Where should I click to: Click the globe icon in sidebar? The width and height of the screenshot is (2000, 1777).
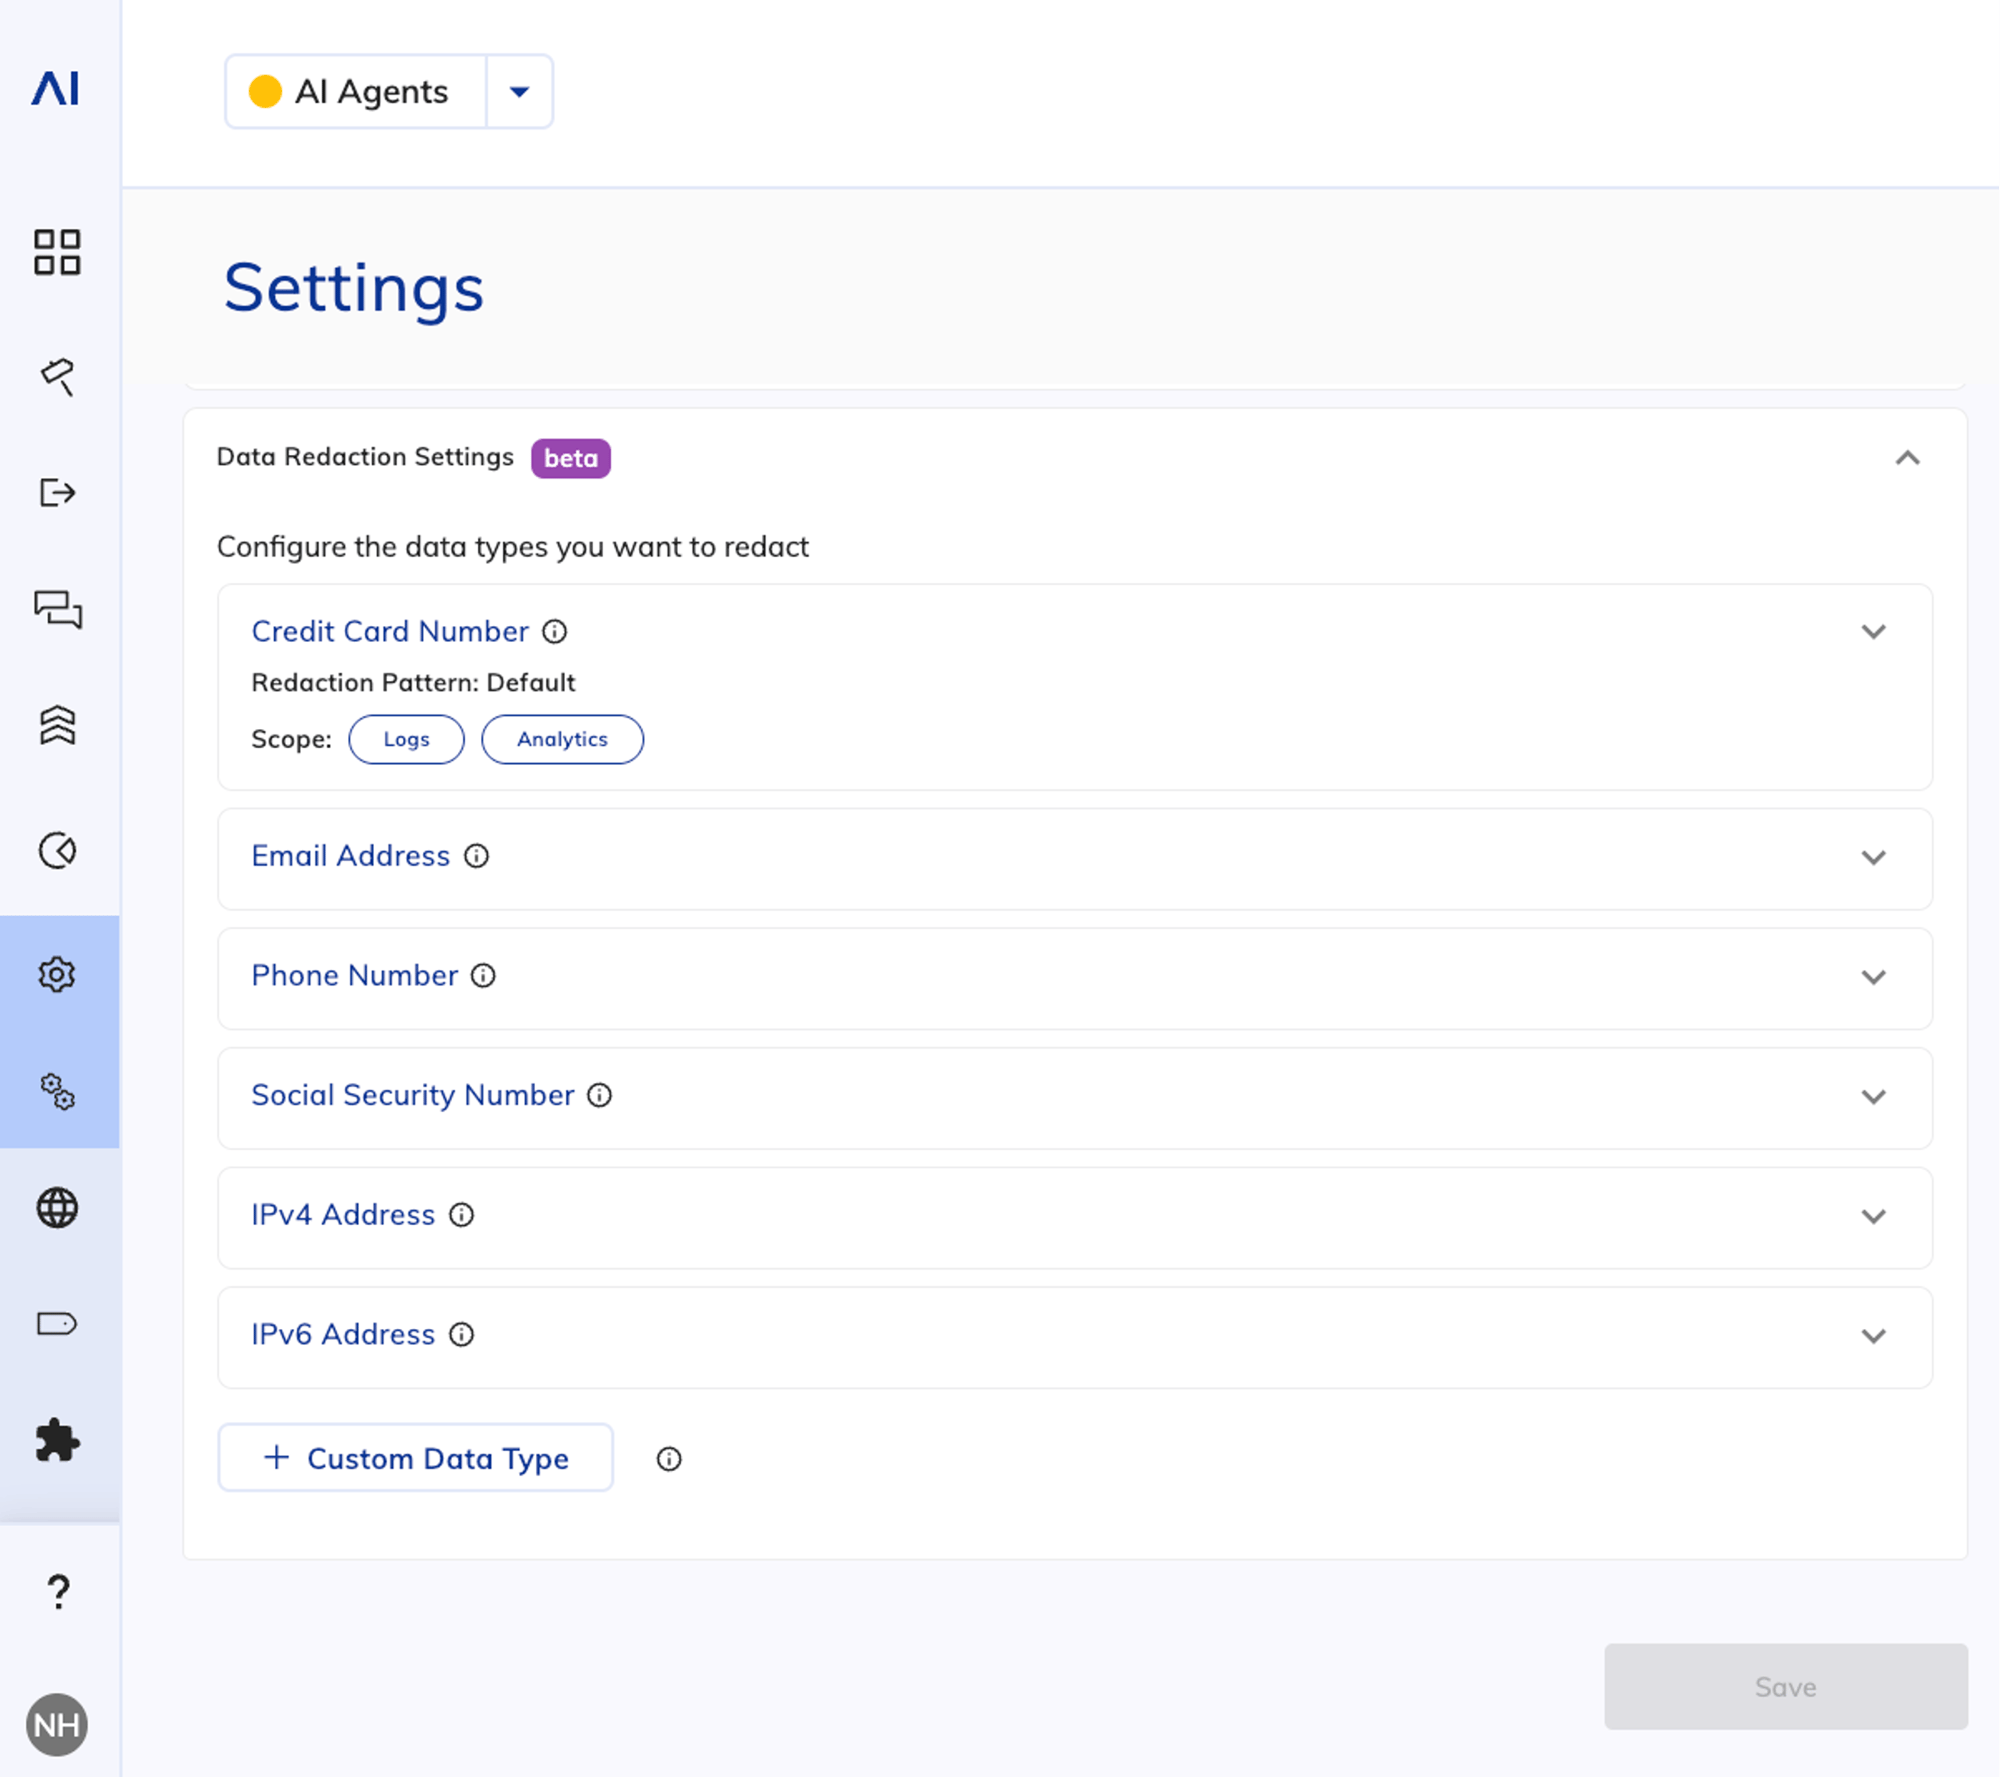pos(57,1208)
